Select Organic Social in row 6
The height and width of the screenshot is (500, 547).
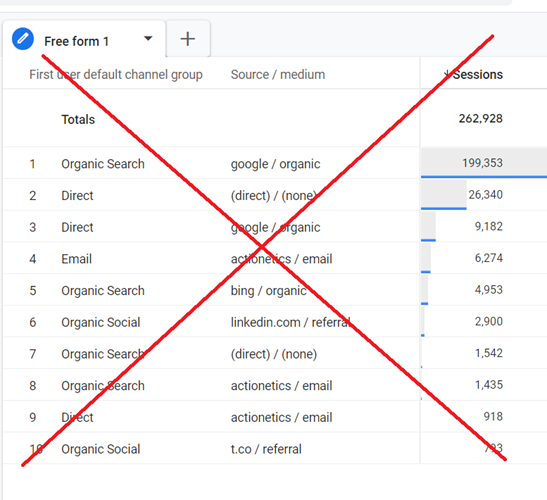coord(101,323)
